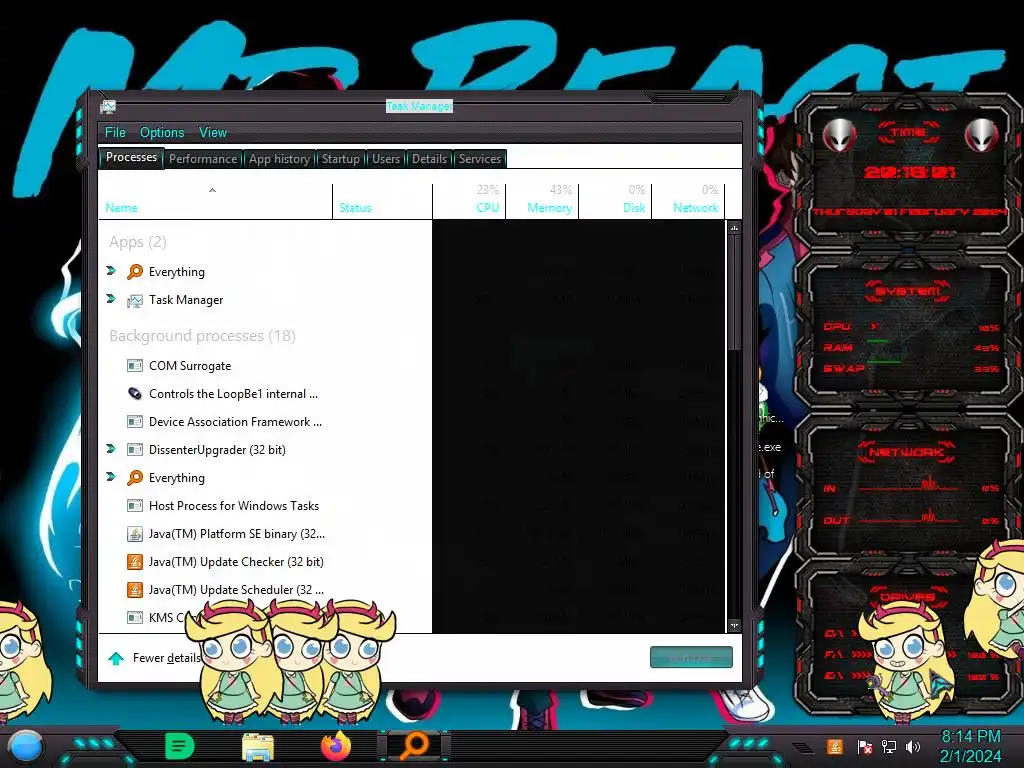Select Host Process for Windows Tasks row
Viewport: 1024px width, 768px height.
point(412,505)
